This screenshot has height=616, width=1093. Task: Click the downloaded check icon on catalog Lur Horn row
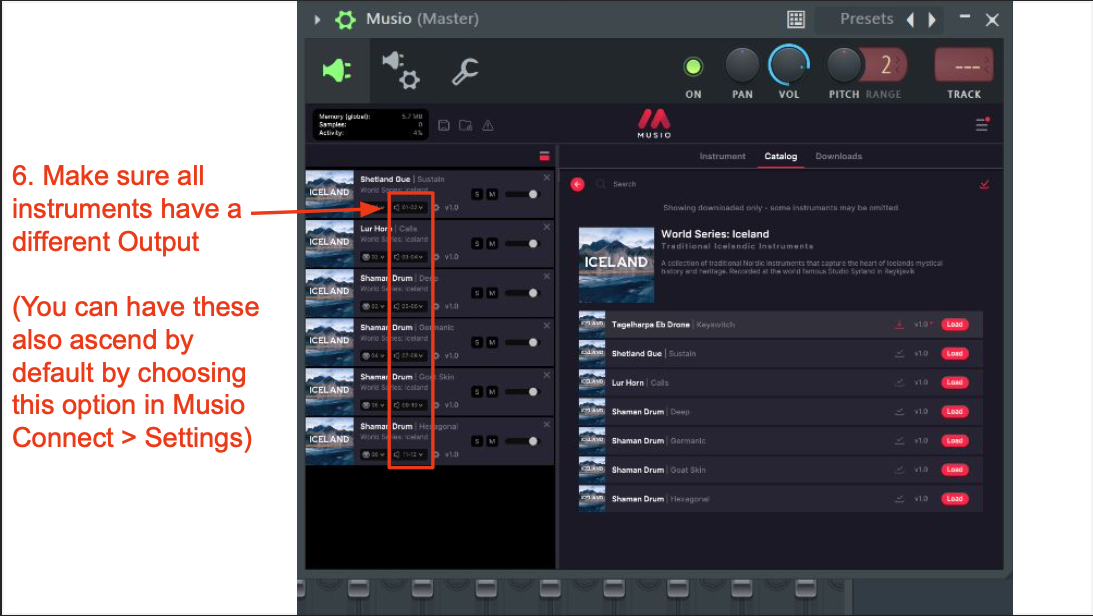899,383
